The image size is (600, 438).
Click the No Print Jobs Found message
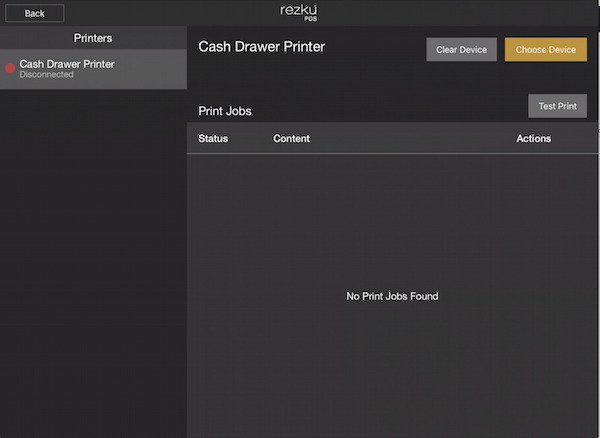coord(392,296)
